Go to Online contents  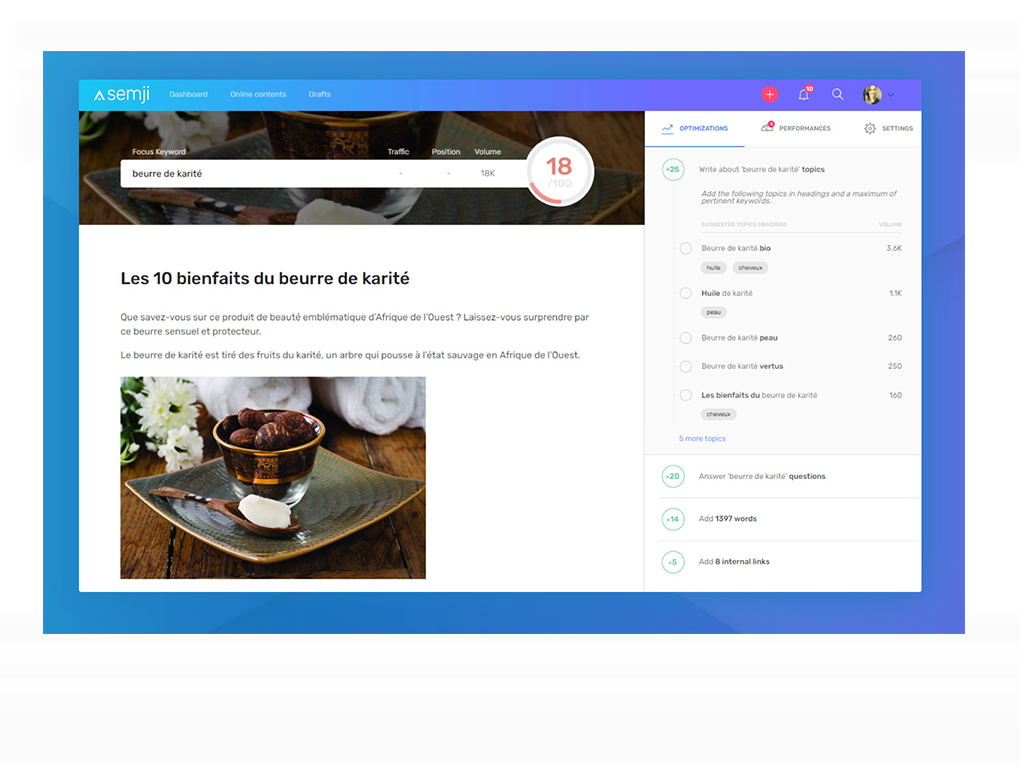point(258,94)
